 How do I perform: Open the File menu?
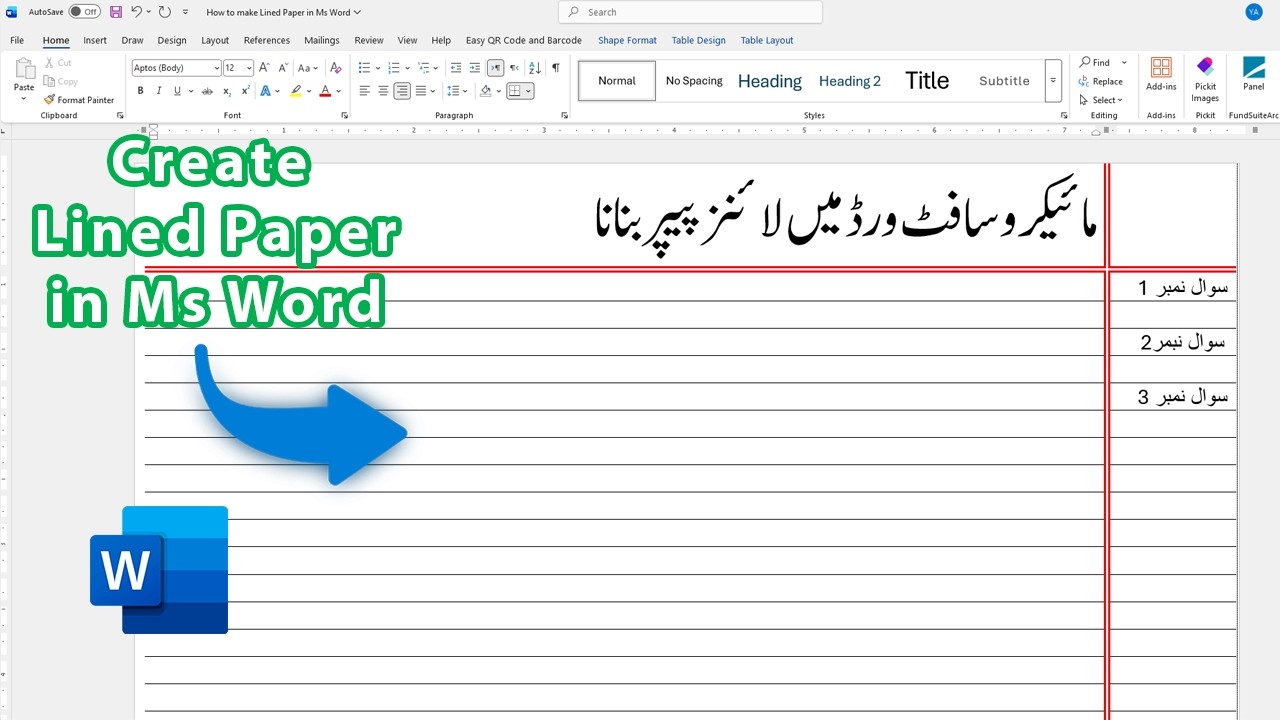click(x=17, y=40)
